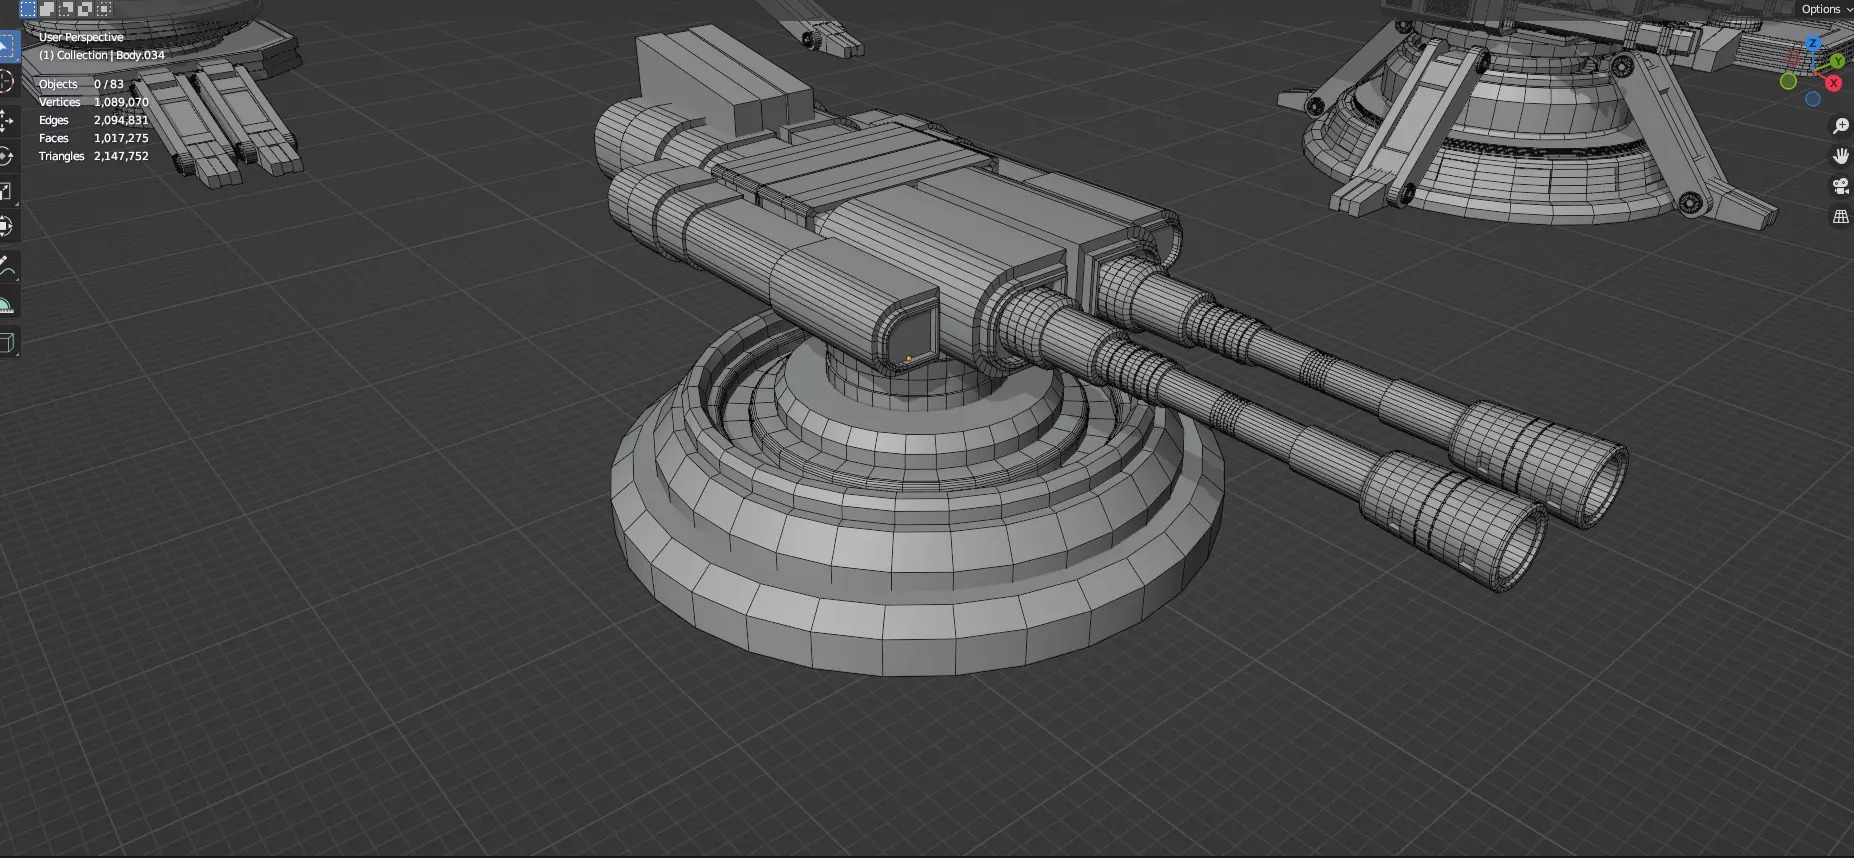The width and height of the screenshot is (1854, 858).
Task: Snap view to Y axis on gizmo
Action: point(1837,61)
